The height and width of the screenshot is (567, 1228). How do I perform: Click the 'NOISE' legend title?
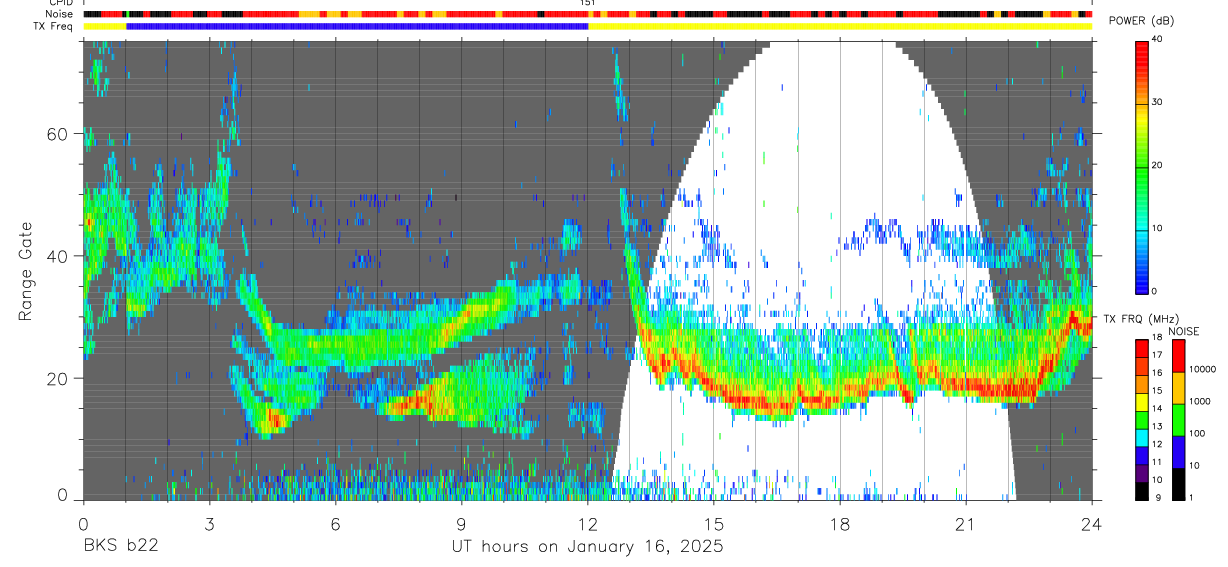click(x=1186, y=331)
